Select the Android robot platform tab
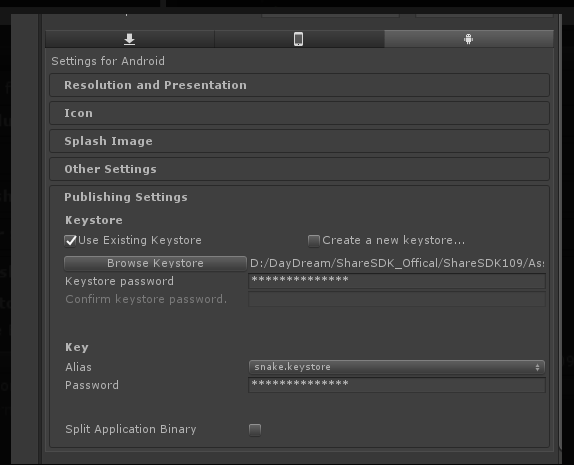Image resolution: width=574 pixels, height=465 pixels. [469, 39]
